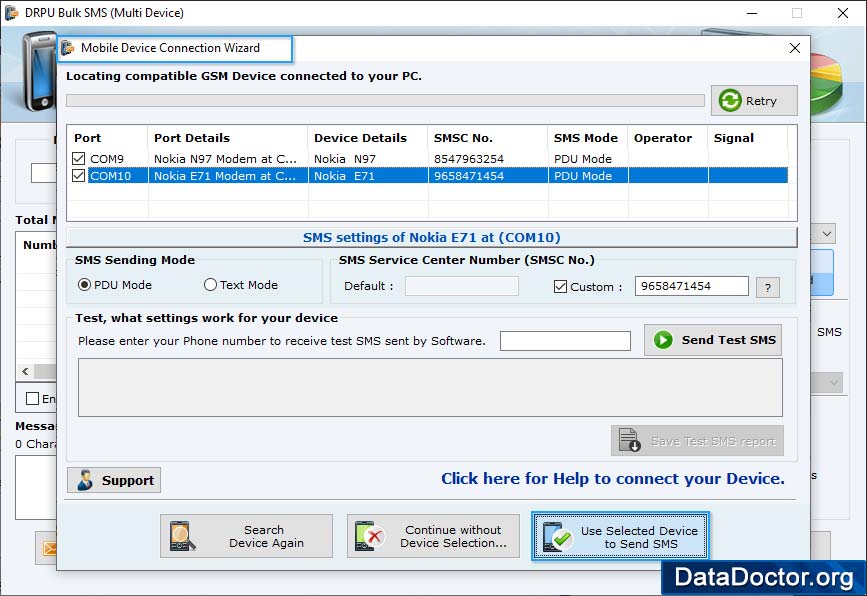The image size is (867, 596).
Task: Click the SMSC No. column header
Action: coord(462,138)
